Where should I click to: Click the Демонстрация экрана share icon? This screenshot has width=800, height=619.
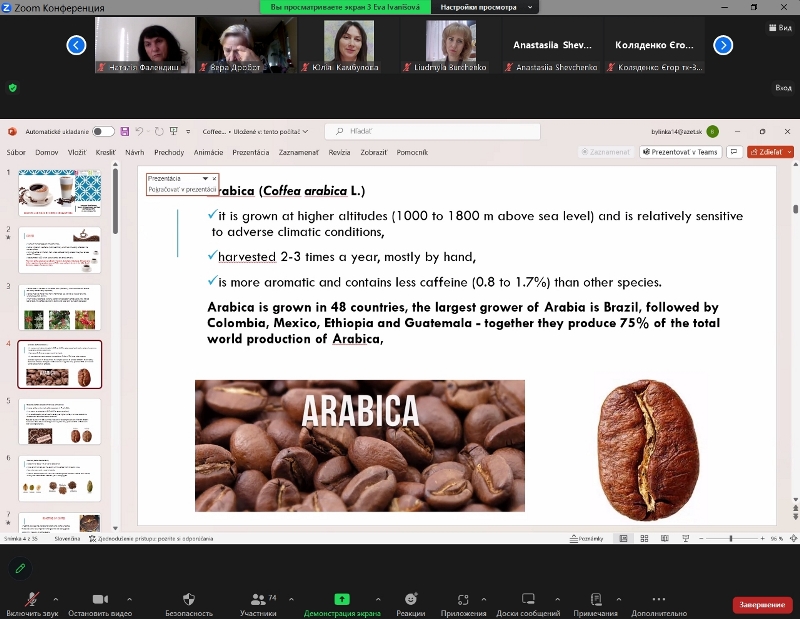341,598
